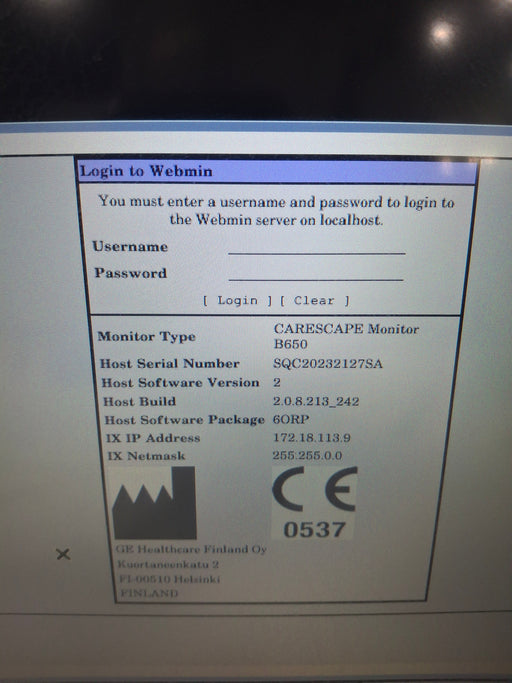Submit credentials with the Login button
This screenshot has height=683, width=512.
[x=237, y=301]
